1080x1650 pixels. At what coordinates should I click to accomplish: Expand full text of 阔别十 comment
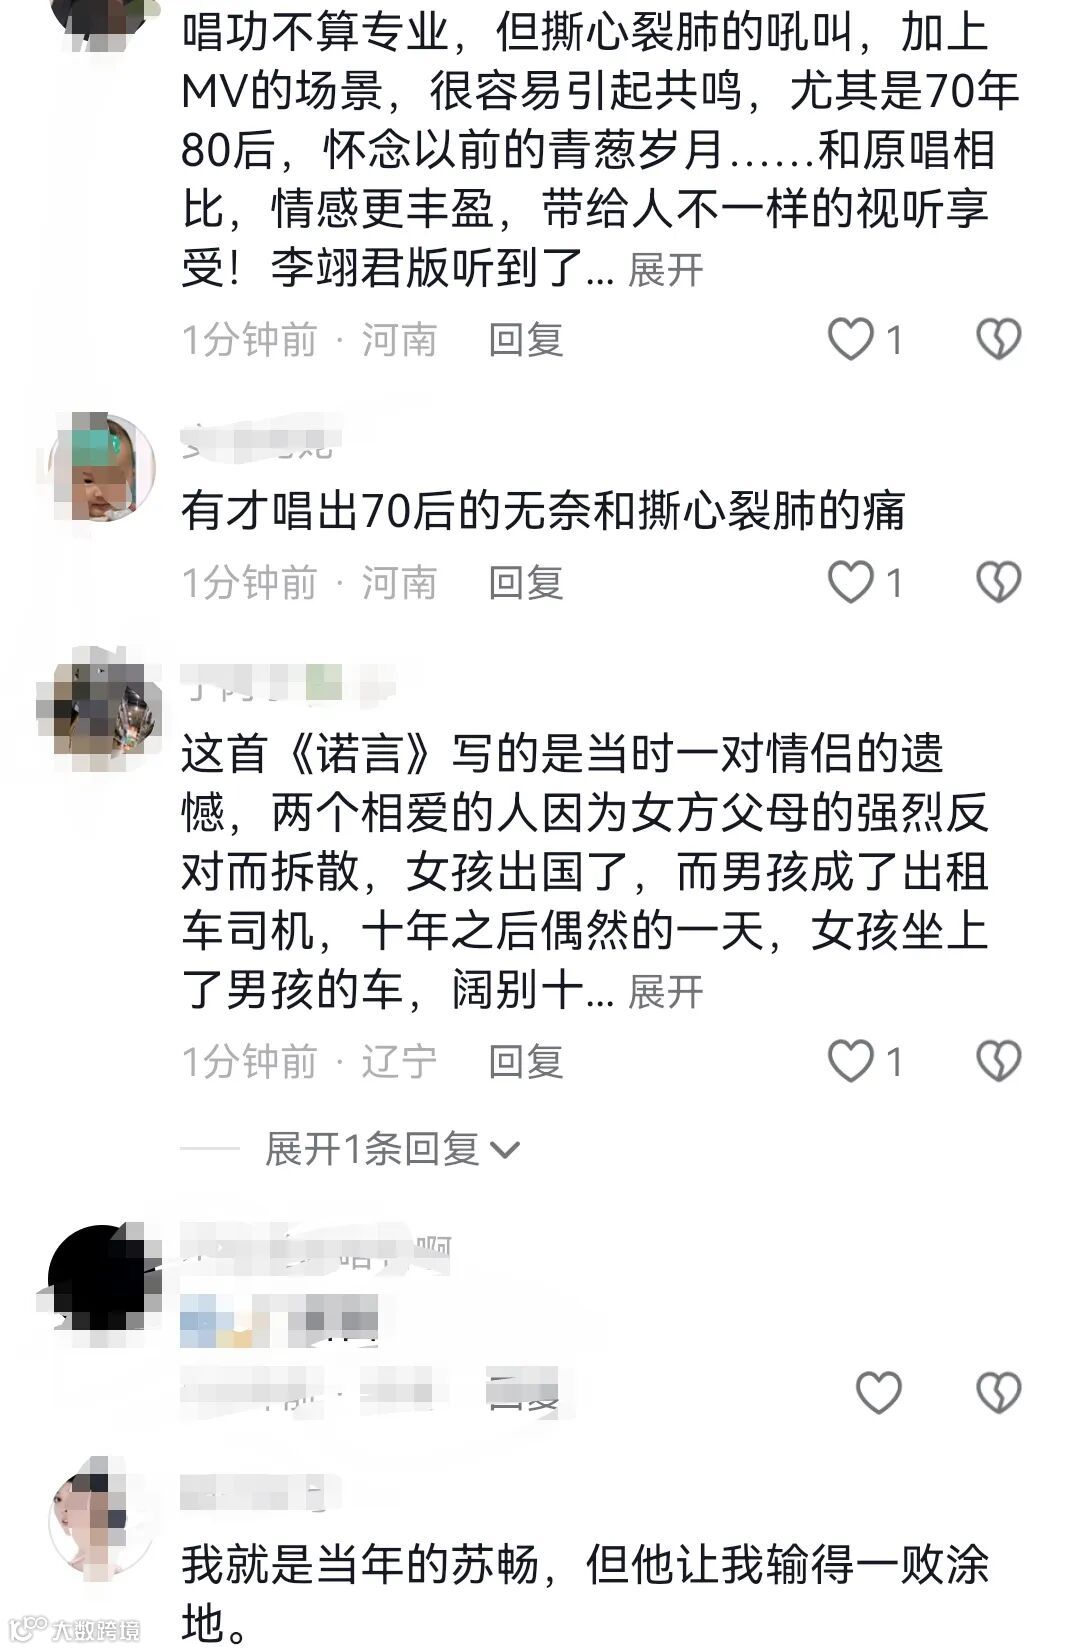tap(665, 992)
